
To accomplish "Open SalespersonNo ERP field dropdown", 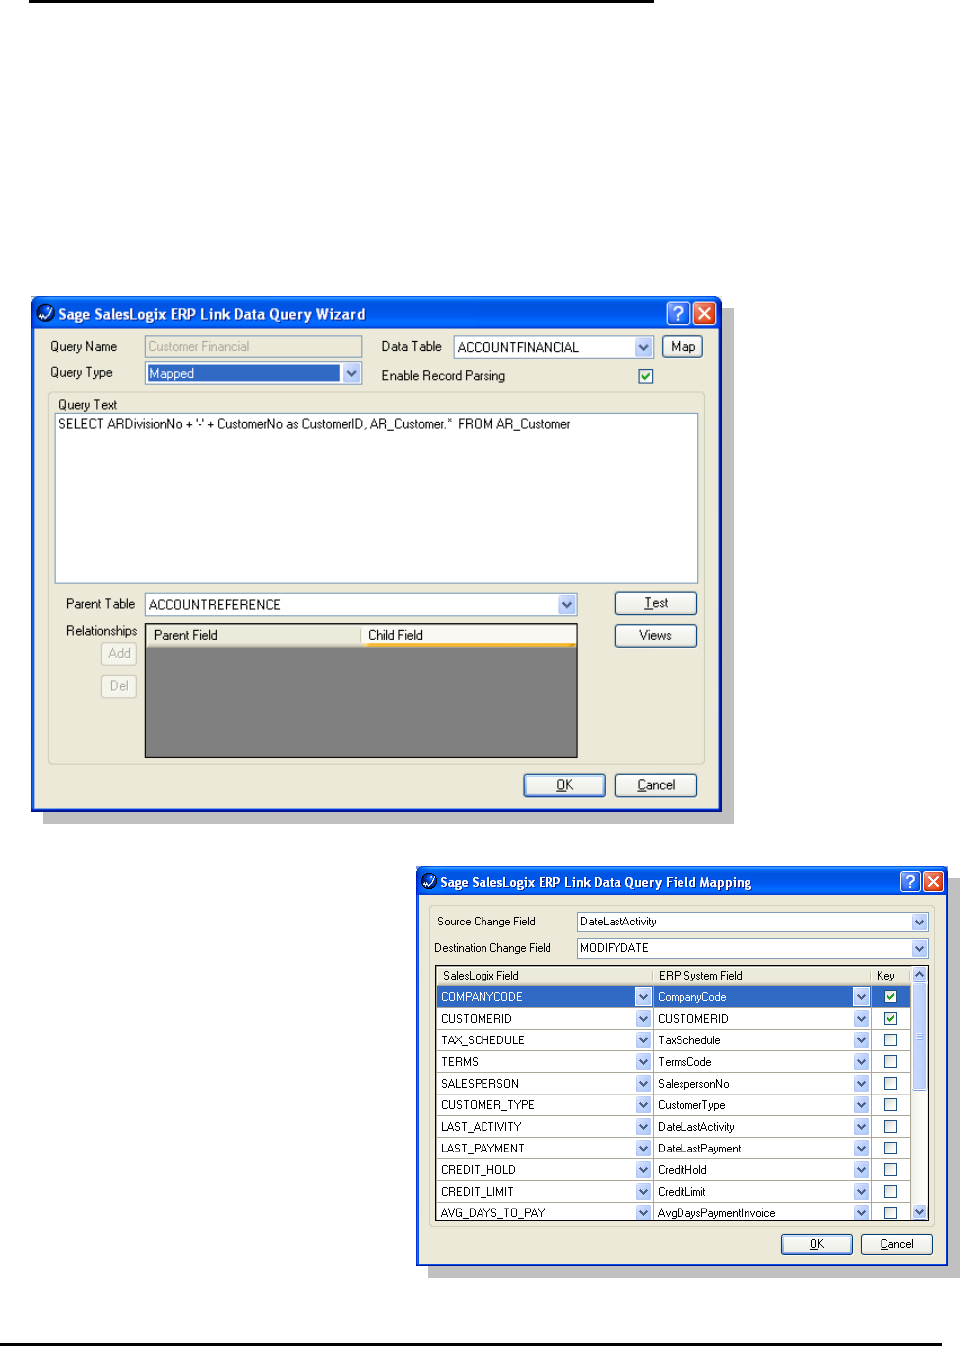I will 861,1083.
